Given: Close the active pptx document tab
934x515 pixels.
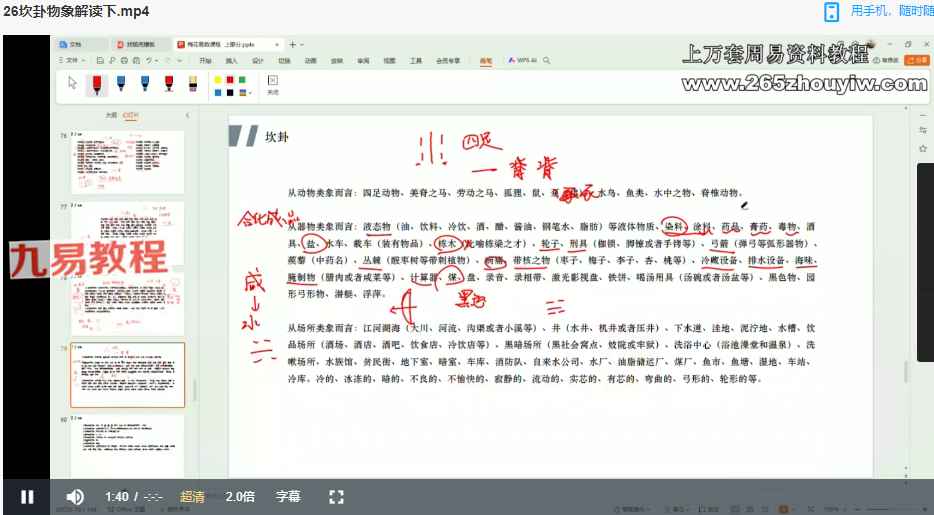Looking at the screenshot, I should click(x=276, y=44).
